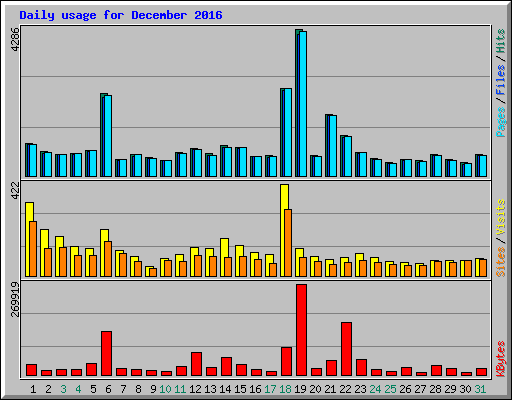This screenshot has height=400, width=512.
Task: Click the Pages / Files / Hits legend
Action: click(501, 83)
